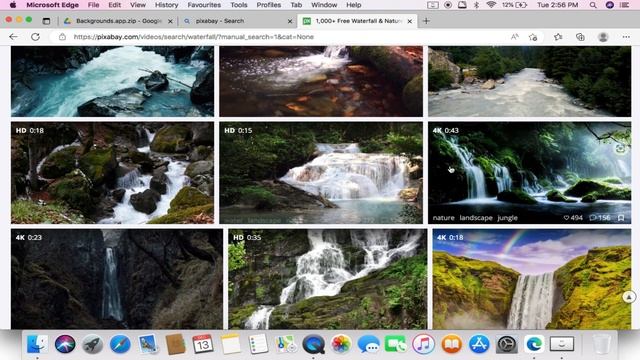Open the Edit menu
The width and height of the screenshot is (640, 360).
[114, 5]
